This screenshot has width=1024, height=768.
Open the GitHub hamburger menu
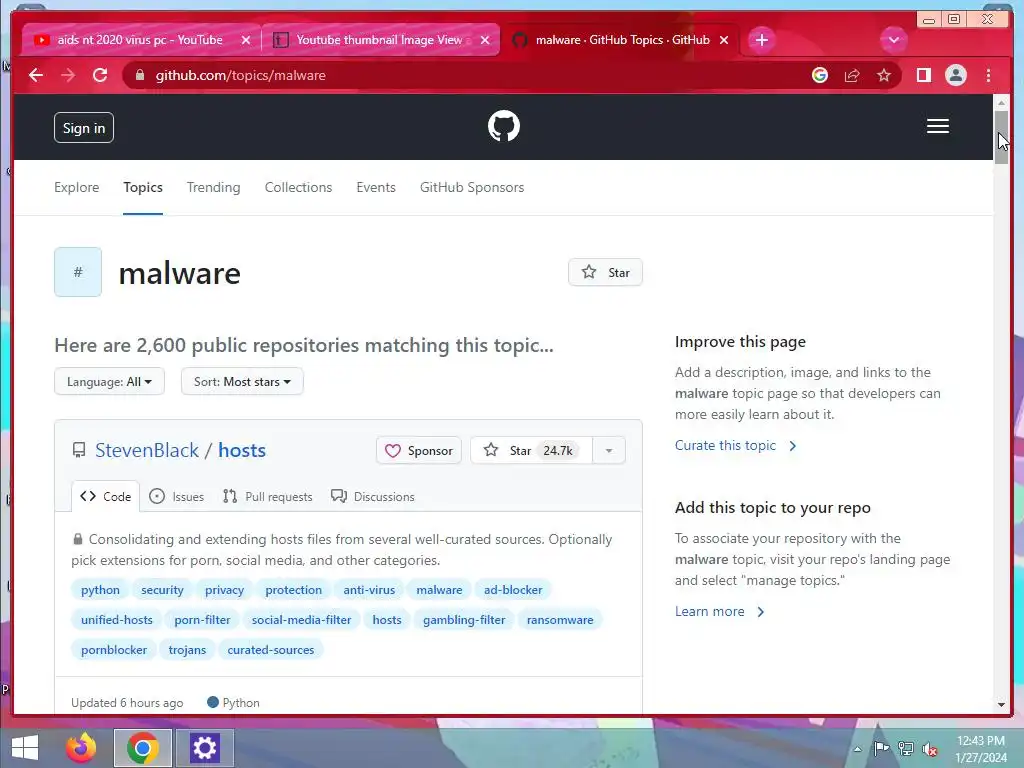[937, 126]
